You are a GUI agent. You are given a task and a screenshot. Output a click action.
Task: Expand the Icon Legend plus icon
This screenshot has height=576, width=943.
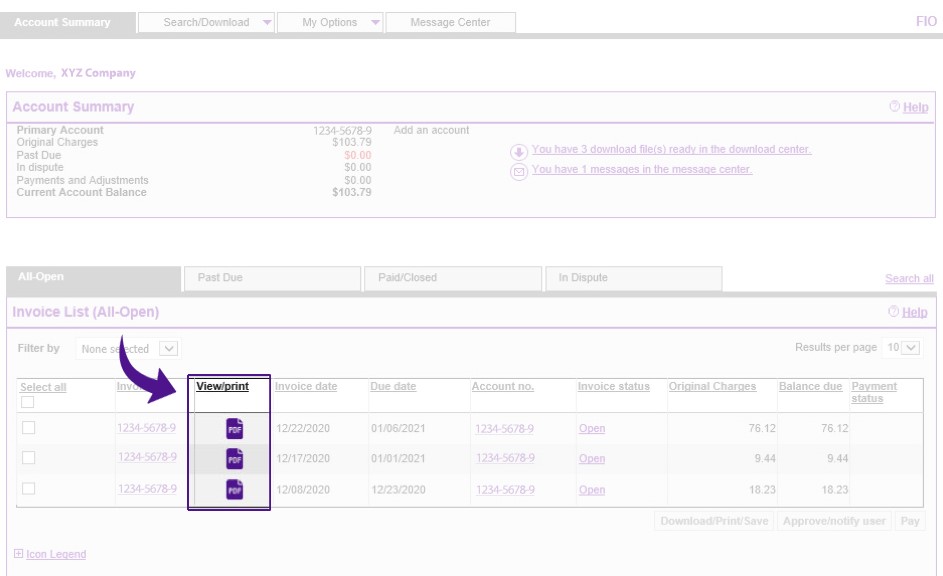pos(18,554)
